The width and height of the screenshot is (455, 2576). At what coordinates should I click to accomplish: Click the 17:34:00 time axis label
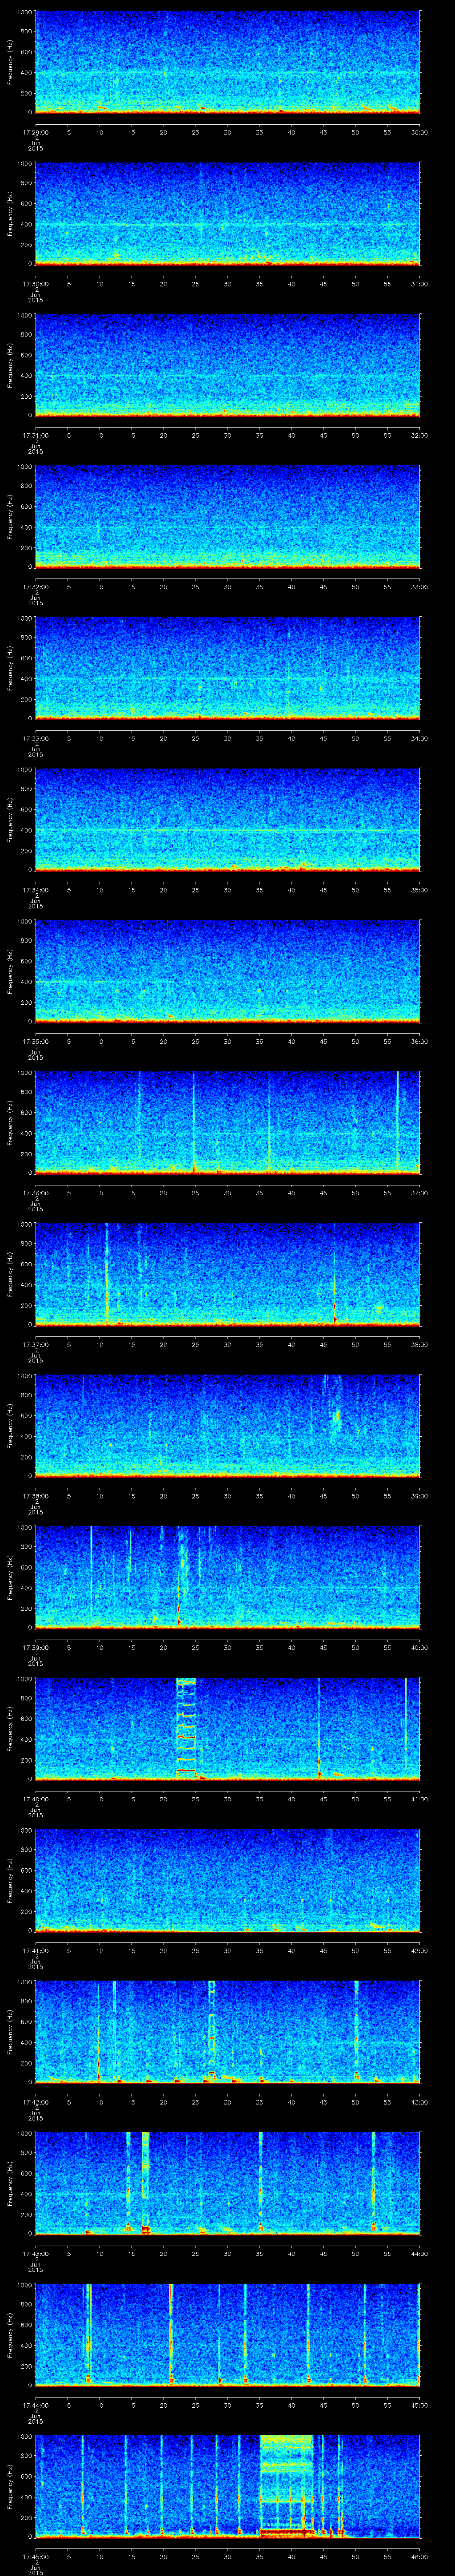pyautogui.click(x=35, y=890)
